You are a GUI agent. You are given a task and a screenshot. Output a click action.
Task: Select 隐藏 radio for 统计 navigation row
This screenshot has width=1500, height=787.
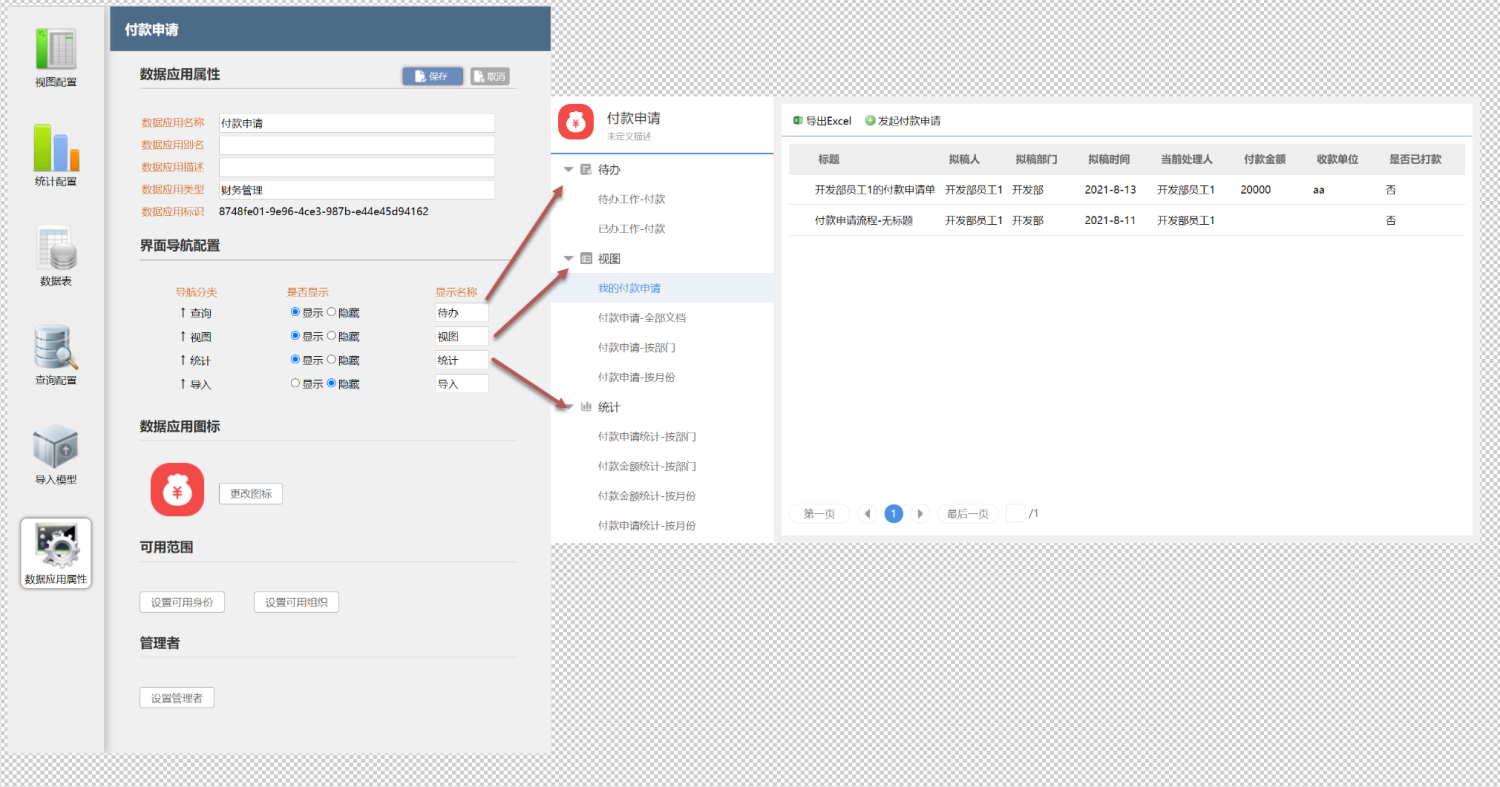coord(332,360)
